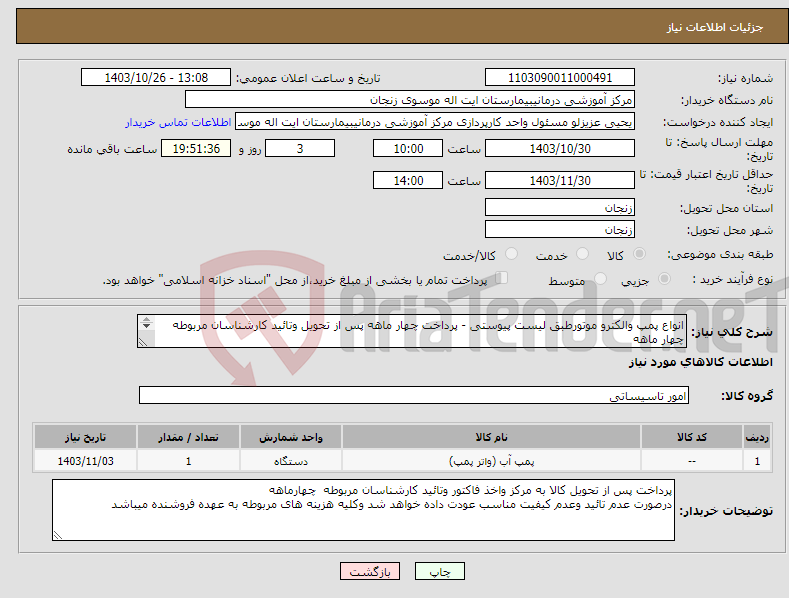Viewport: 789px width, 598px height.
Task: Click the price validity date 1403/11/30
Action: [560, 180]
